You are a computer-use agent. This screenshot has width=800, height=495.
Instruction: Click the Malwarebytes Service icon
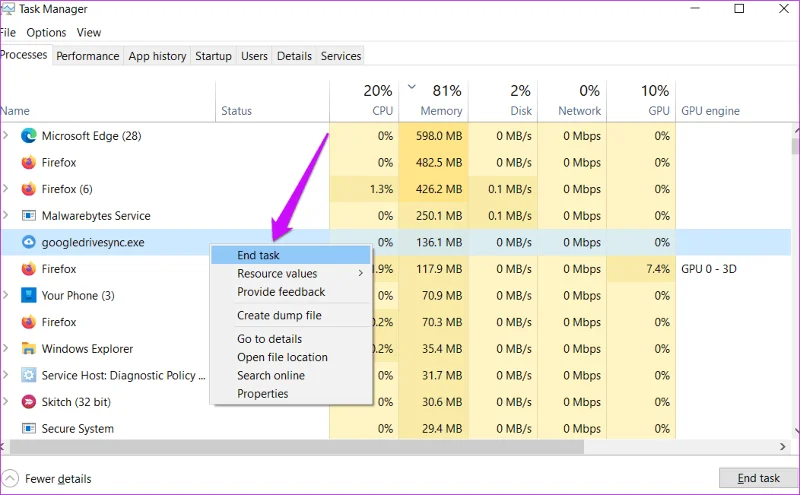pos(29,215)
